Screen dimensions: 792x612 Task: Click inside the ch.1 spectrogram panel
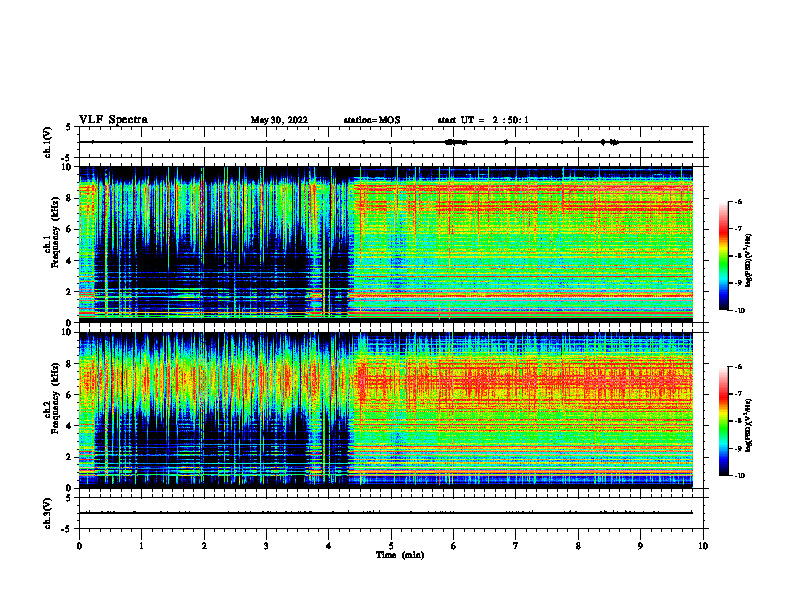click(x=386, y=244)
